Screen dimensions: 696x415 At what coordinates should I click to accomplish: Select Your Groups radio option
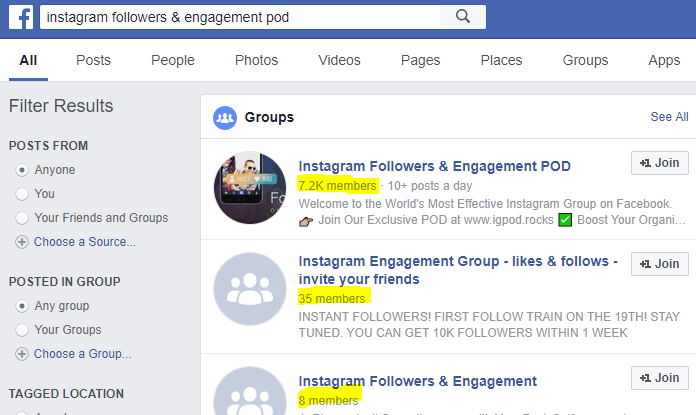(x=22, y=330)
